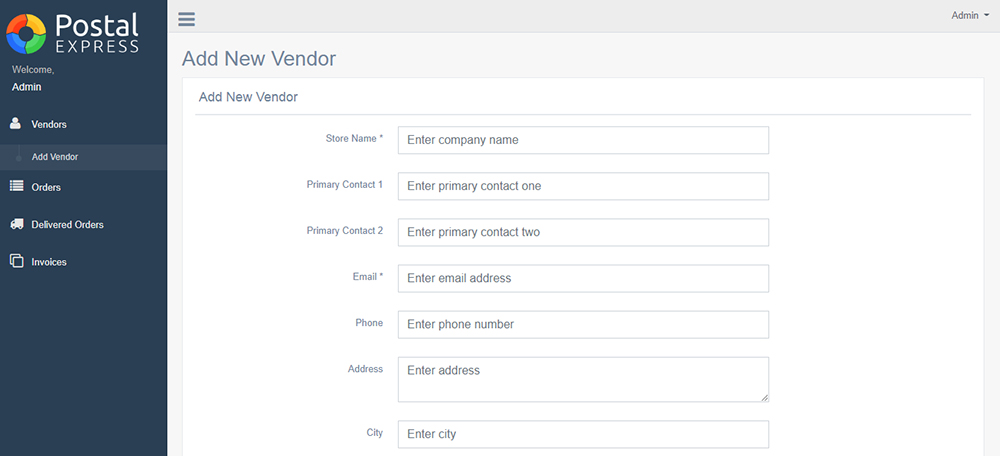Click the Invoices copy icon
Viewport: 1000px width, 456px height.
[x=17, y=261]
